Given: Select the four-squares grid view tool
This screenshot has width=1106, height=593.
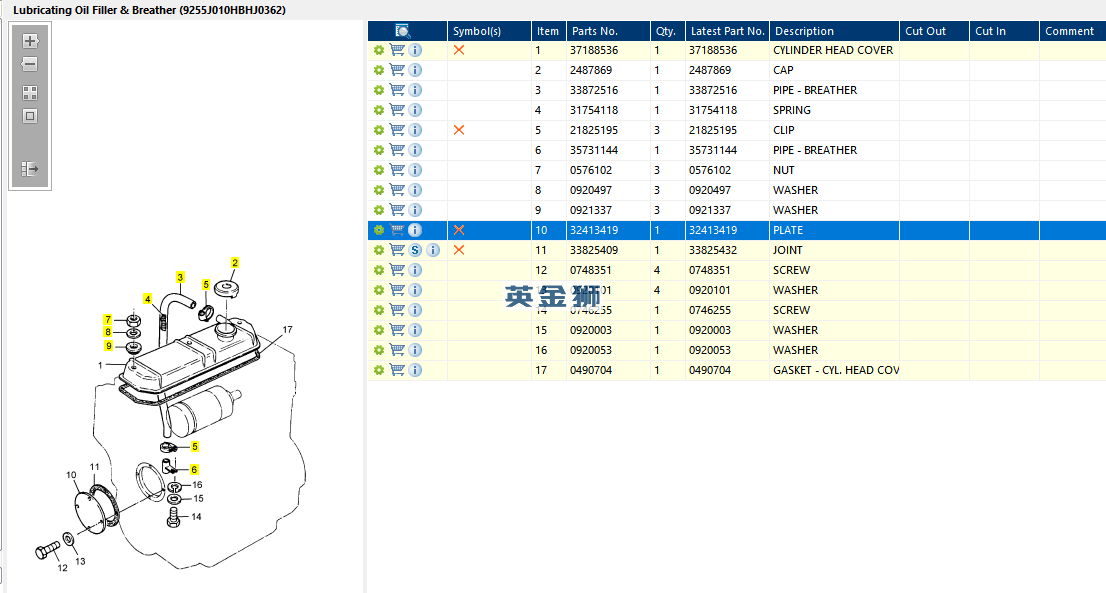Looking at the screenshot, I should (x=30, y=93).
